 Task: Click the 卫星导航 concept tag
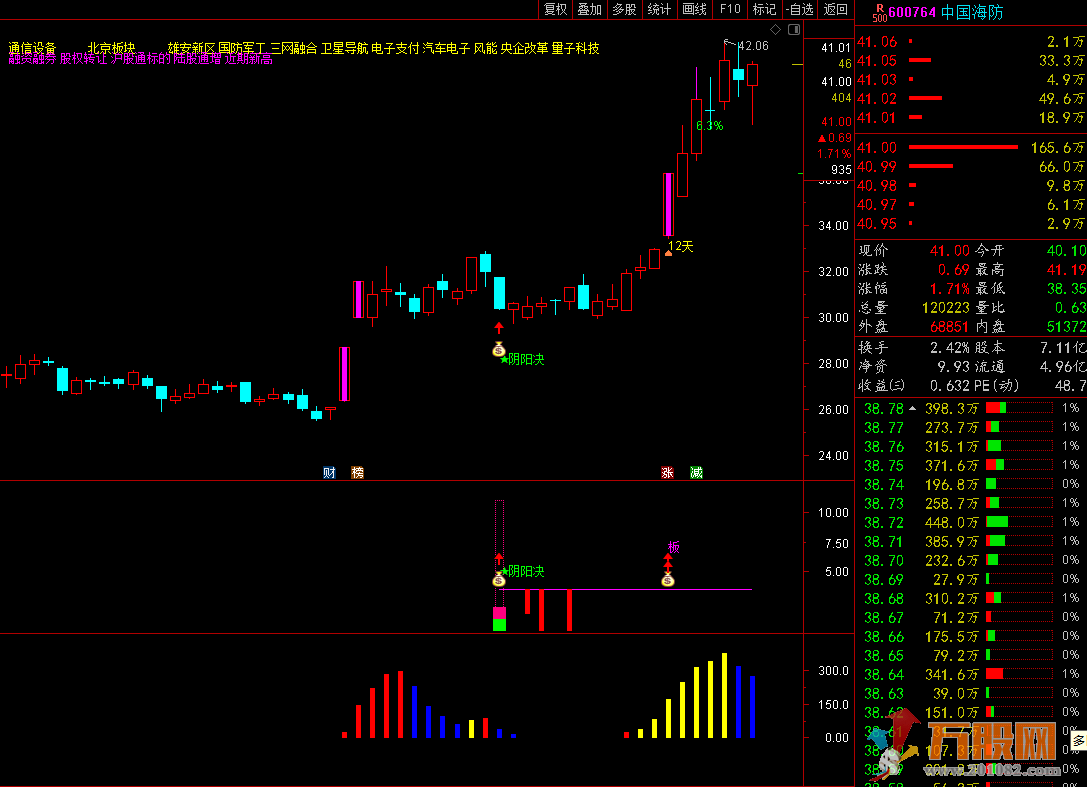coord(345,48)
